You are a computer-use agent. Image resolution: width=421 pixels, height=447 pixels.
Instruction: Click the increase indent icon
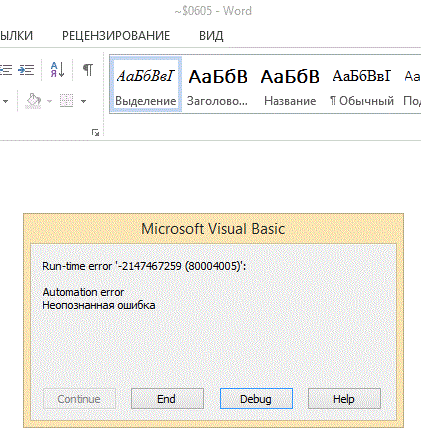point(26,70)
